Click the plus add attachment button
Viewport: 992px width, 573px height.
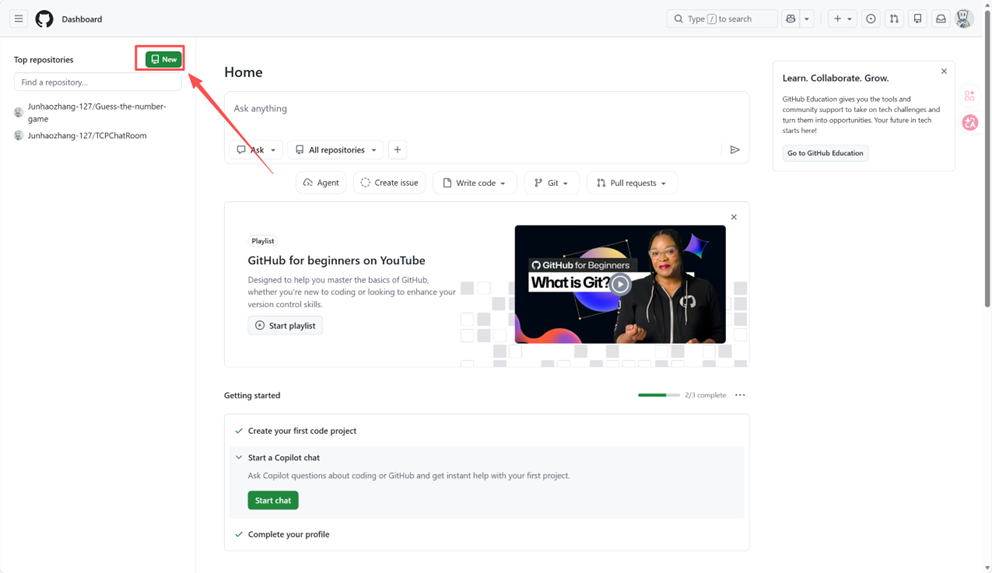tap(397, 150)
